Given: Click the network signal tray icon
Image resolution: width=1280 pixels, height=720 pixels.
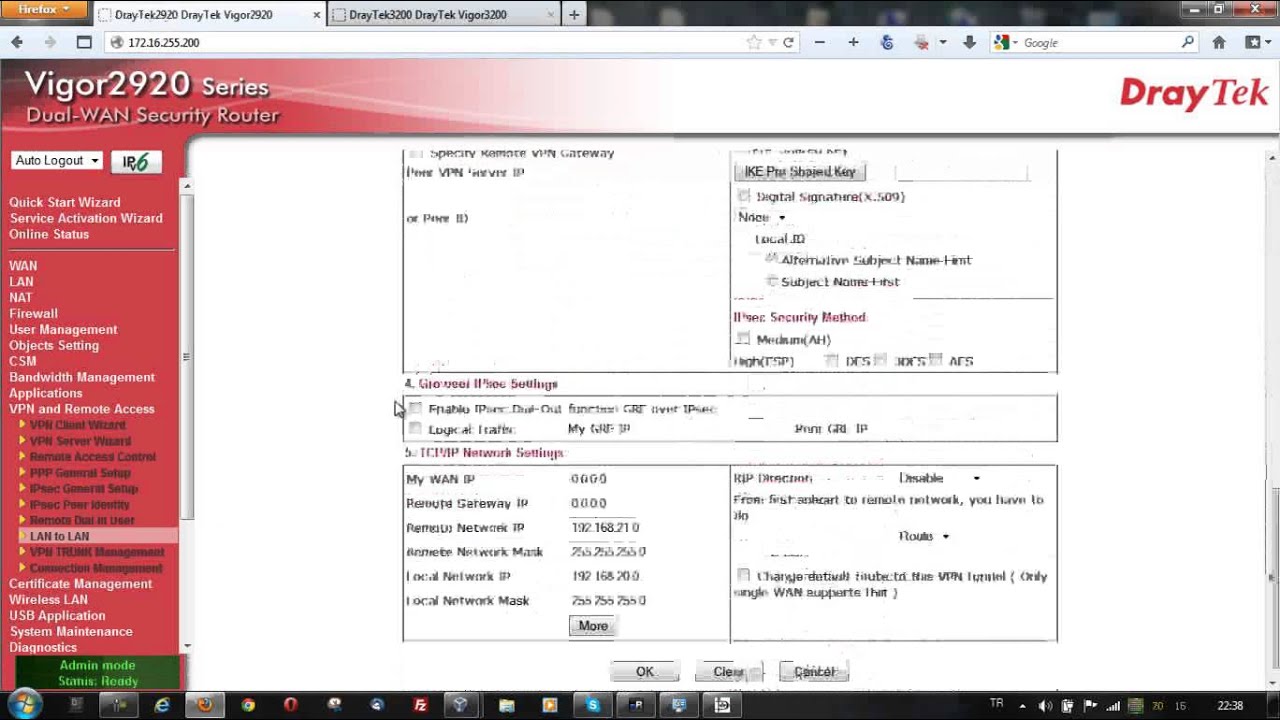Looking at the screenshot, I should [1113, 706].
